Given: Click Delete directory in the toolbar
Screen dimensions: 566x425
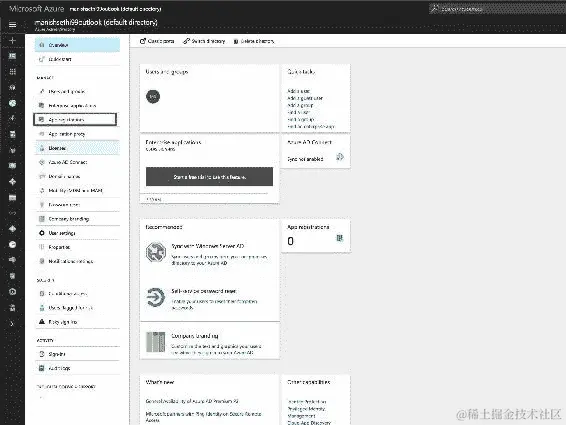Looking at the screenshot, I should (x=254, y=41).
